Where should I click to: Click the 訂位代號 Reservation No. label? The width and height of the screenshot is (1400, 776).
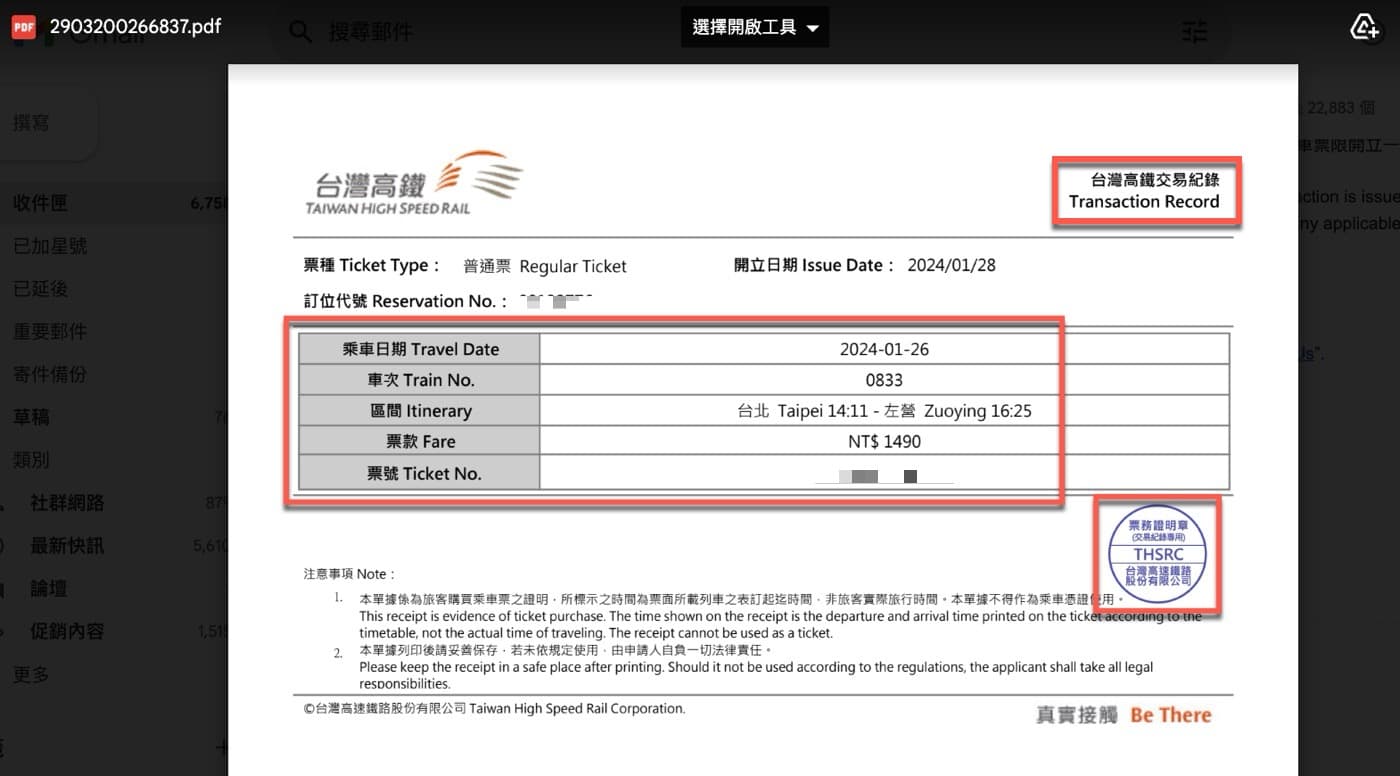(x=406, y=301)
